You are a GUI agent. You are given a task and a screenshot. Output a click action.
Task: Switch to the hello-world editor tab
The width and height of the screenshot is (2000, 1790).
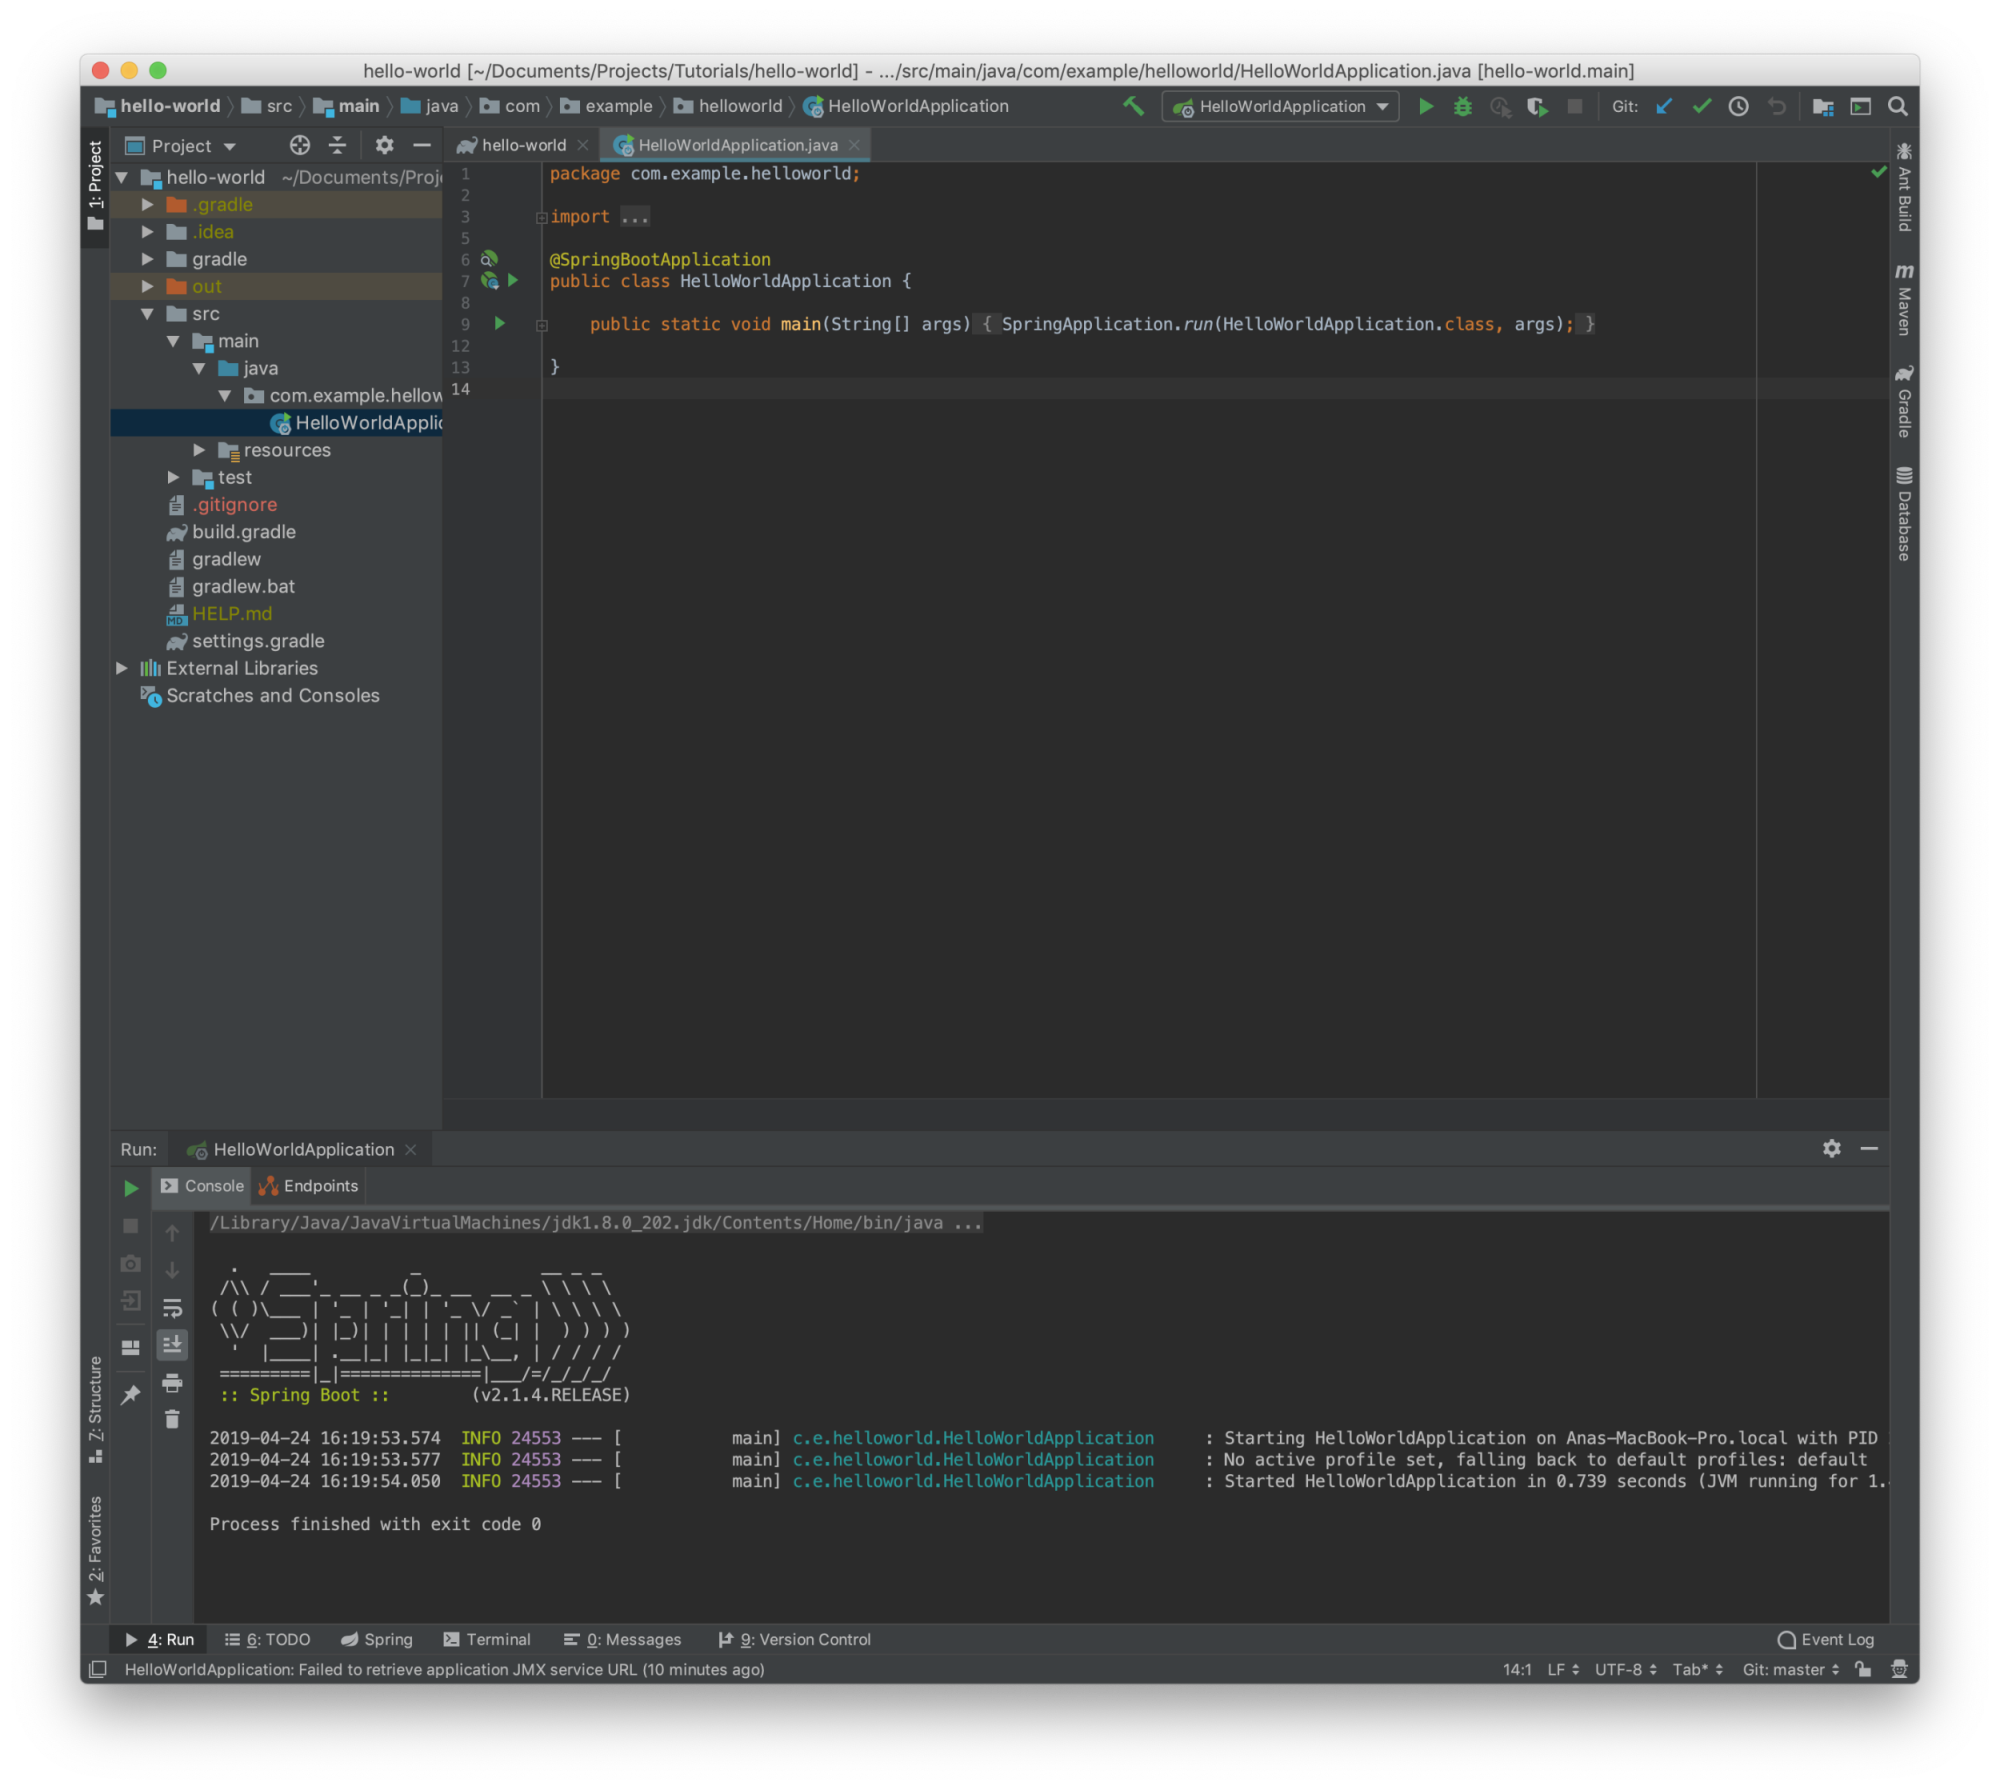pos(523,145)
